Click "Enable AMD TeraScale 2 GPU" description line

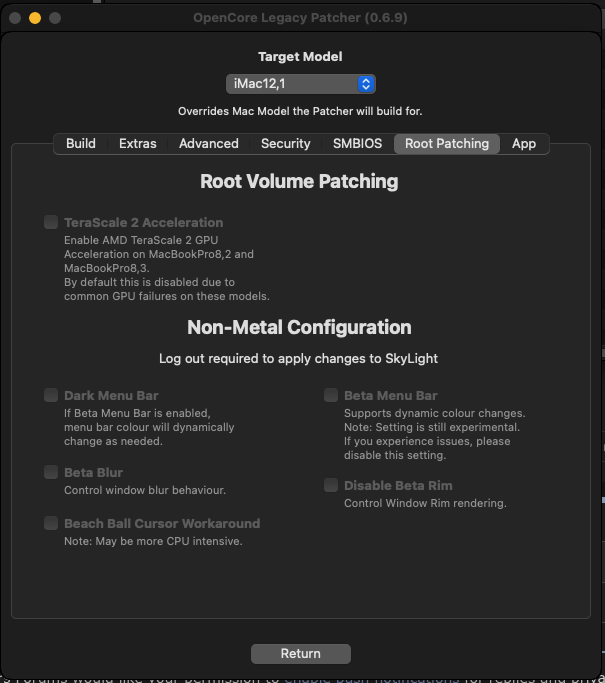tap(141, 240)
